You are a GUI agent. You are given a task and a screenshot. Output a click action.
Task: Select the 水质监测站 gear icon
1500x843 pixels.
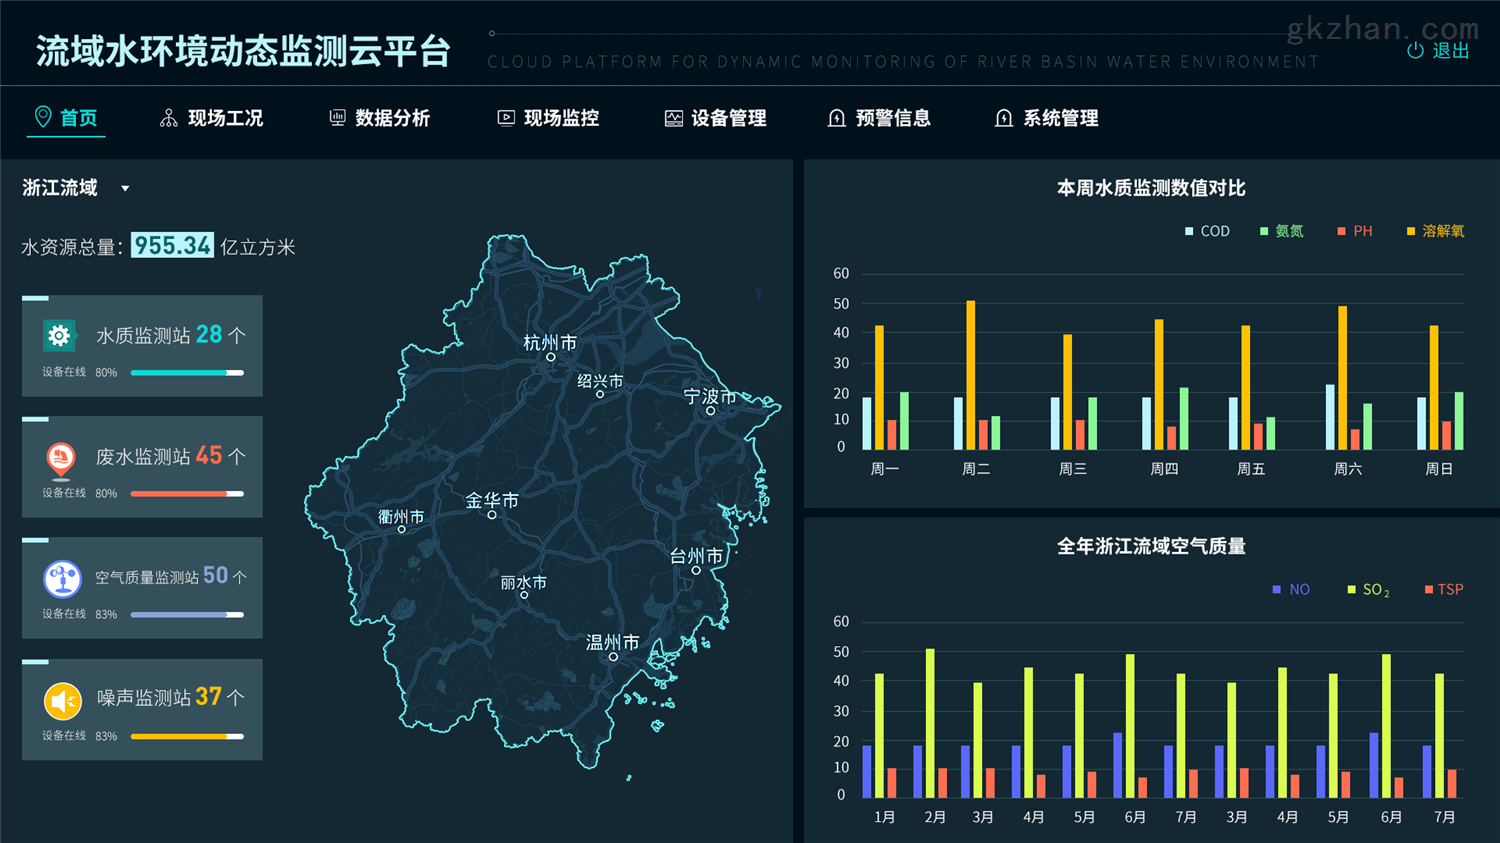coord(60,335)
